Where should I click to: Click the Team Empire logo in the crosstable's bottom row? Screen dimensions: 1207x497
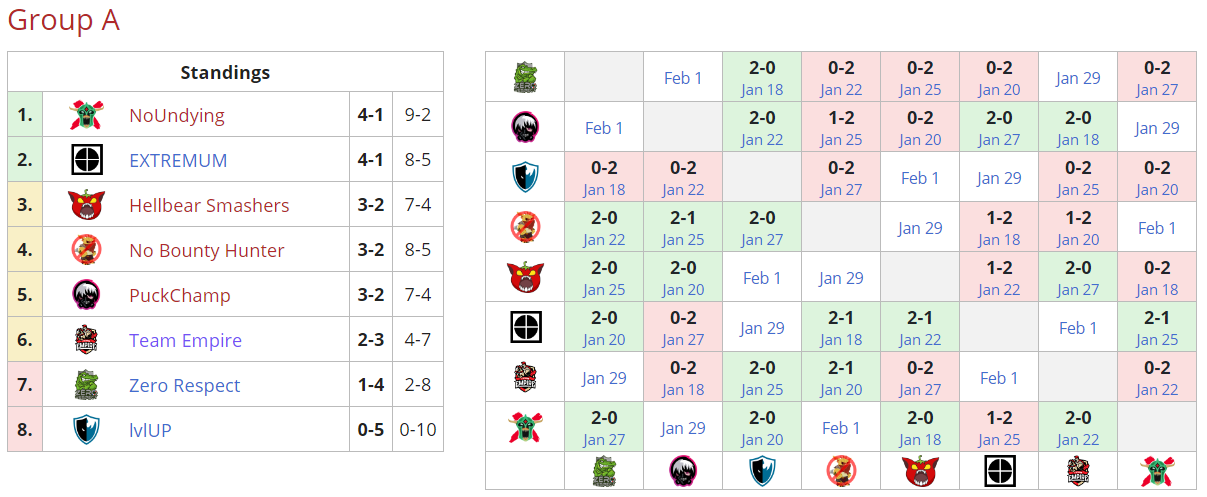[1078, 471]
